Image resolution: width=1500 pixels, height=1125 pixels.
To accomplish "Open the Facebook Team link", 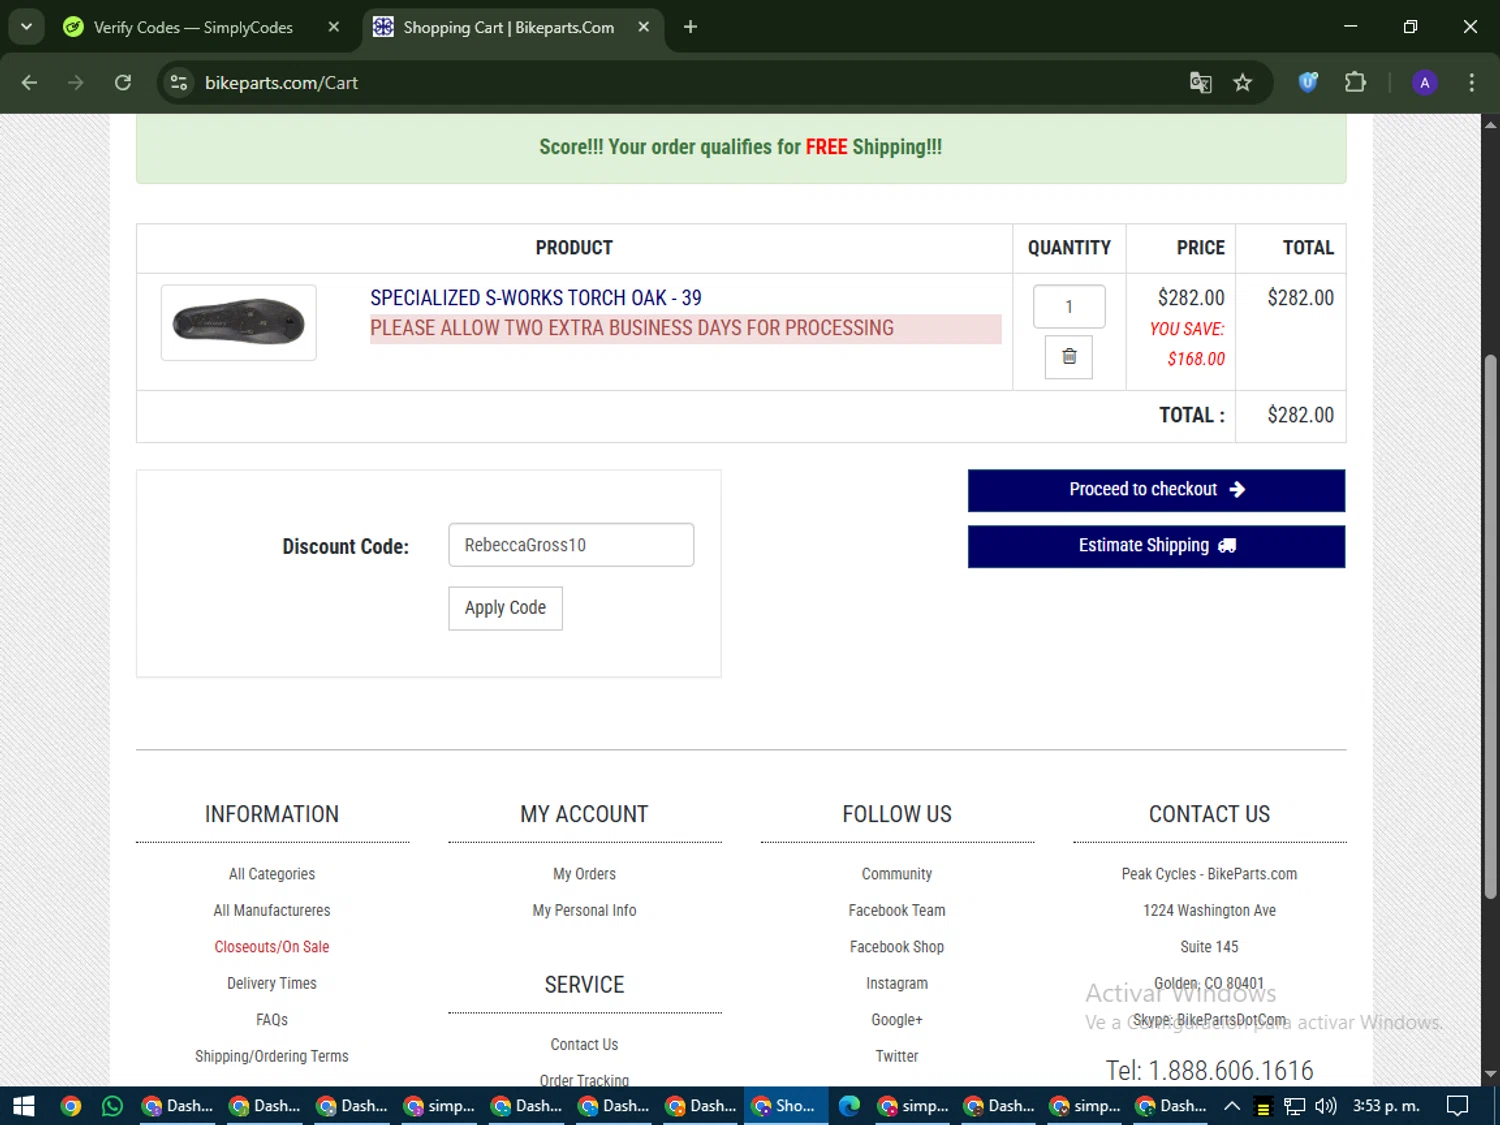I will coord(897,911).
